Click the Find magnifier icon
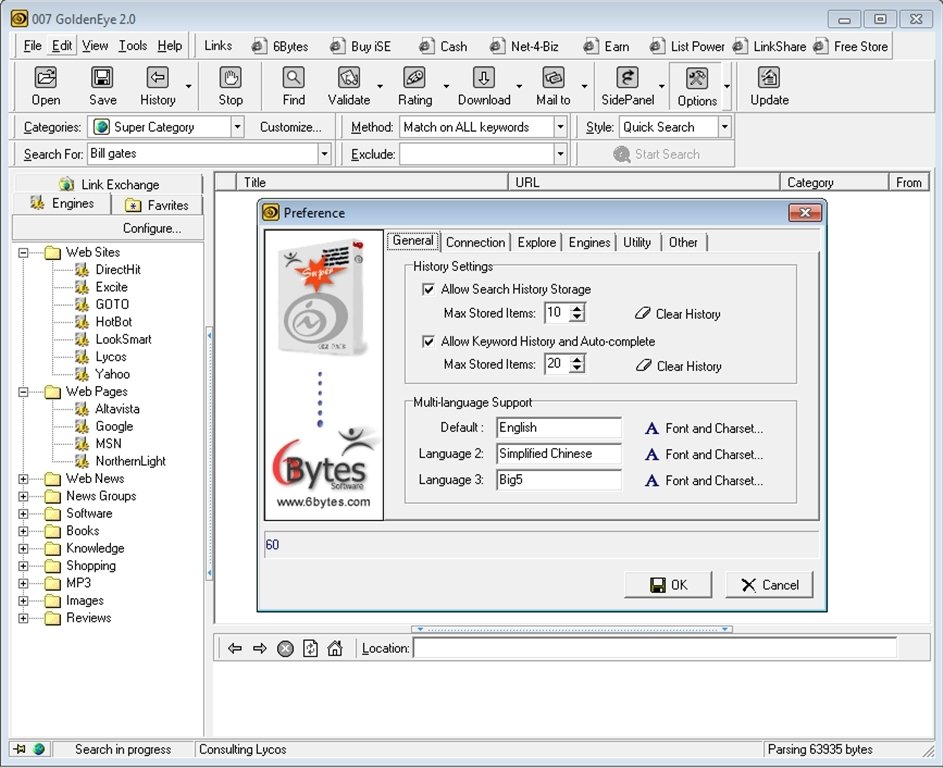The width and height of the screenshot is (943, 768). [293, 78]
